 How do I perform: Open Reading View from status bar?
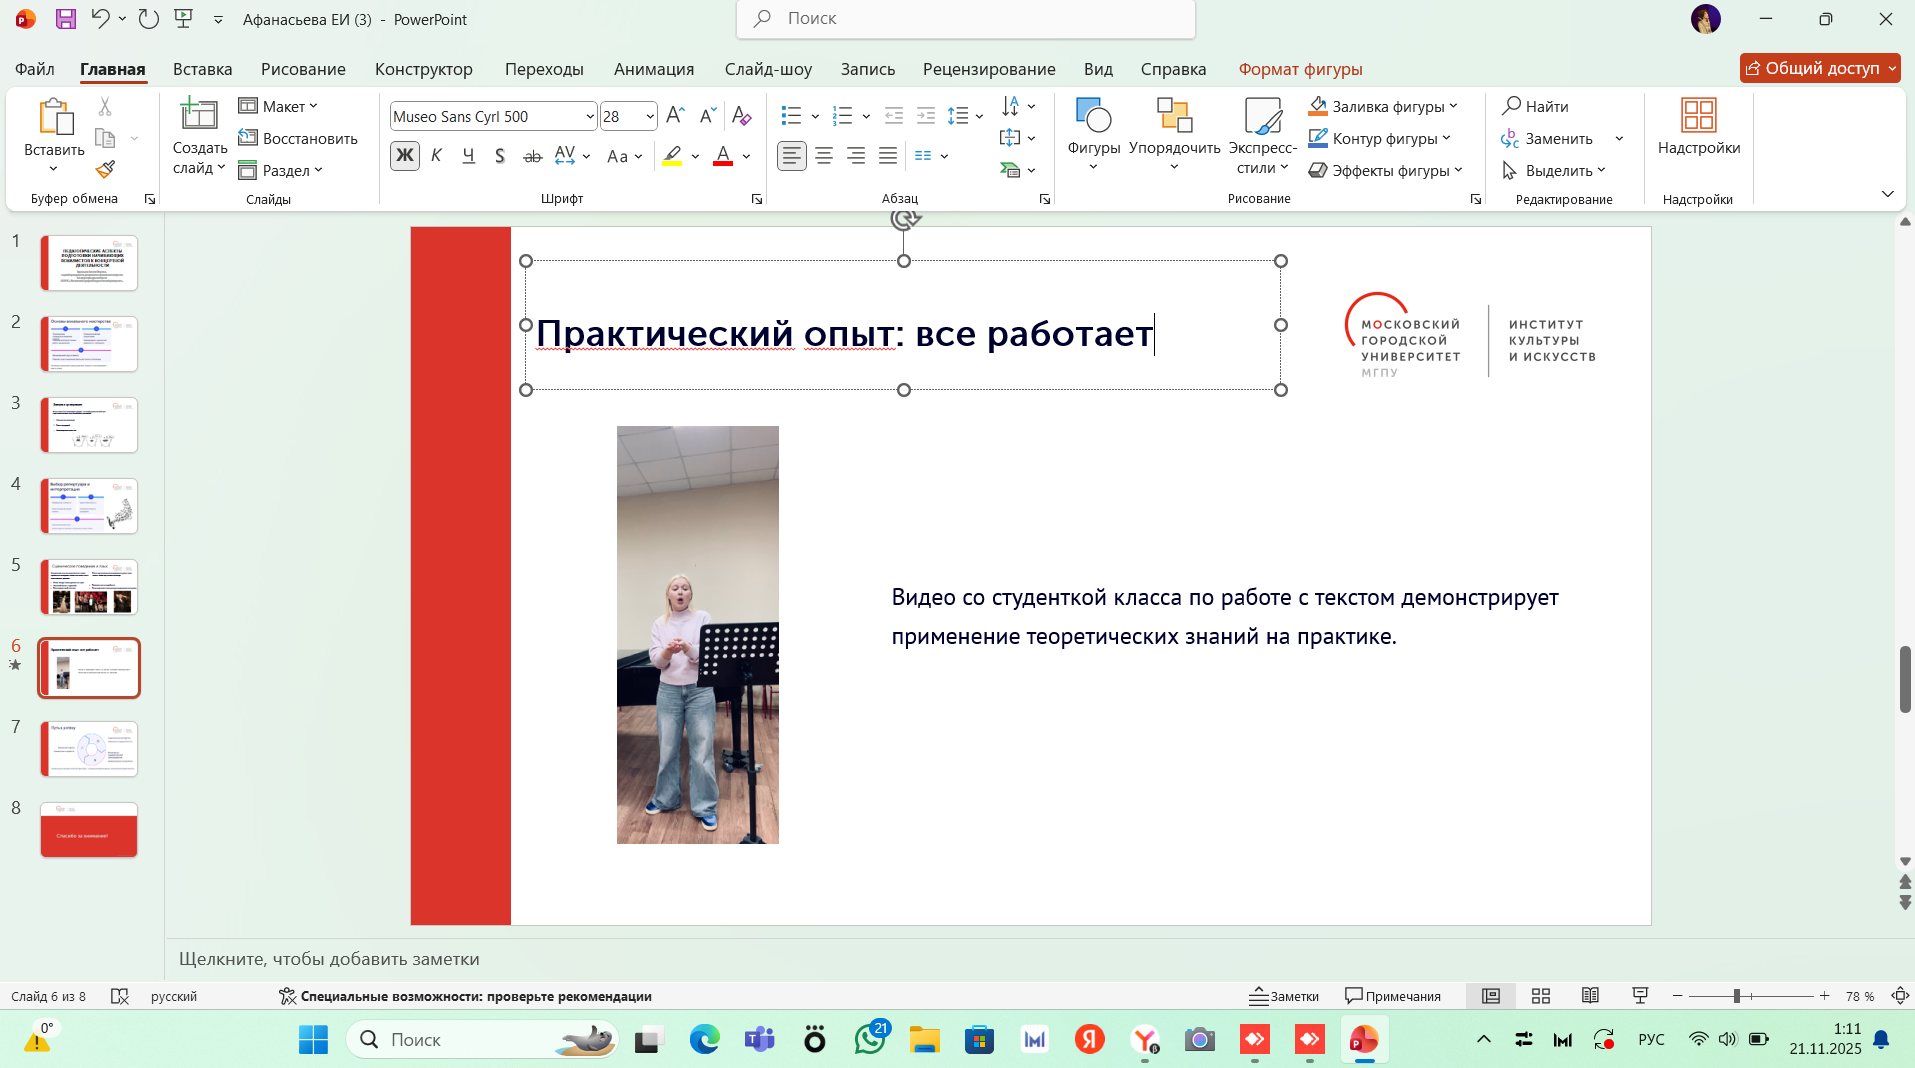click(1590, 996)
